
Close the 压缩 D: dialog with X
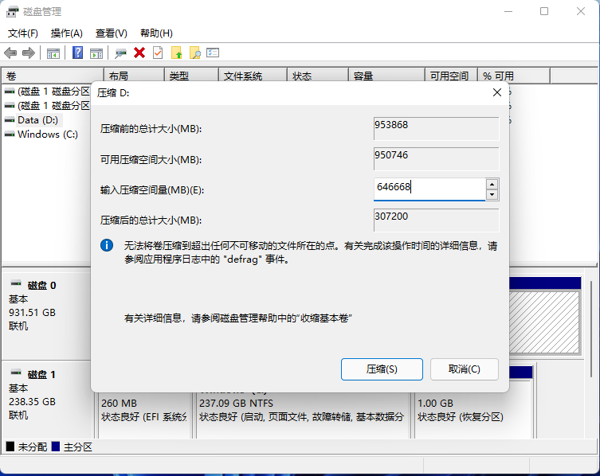(497, 92)
